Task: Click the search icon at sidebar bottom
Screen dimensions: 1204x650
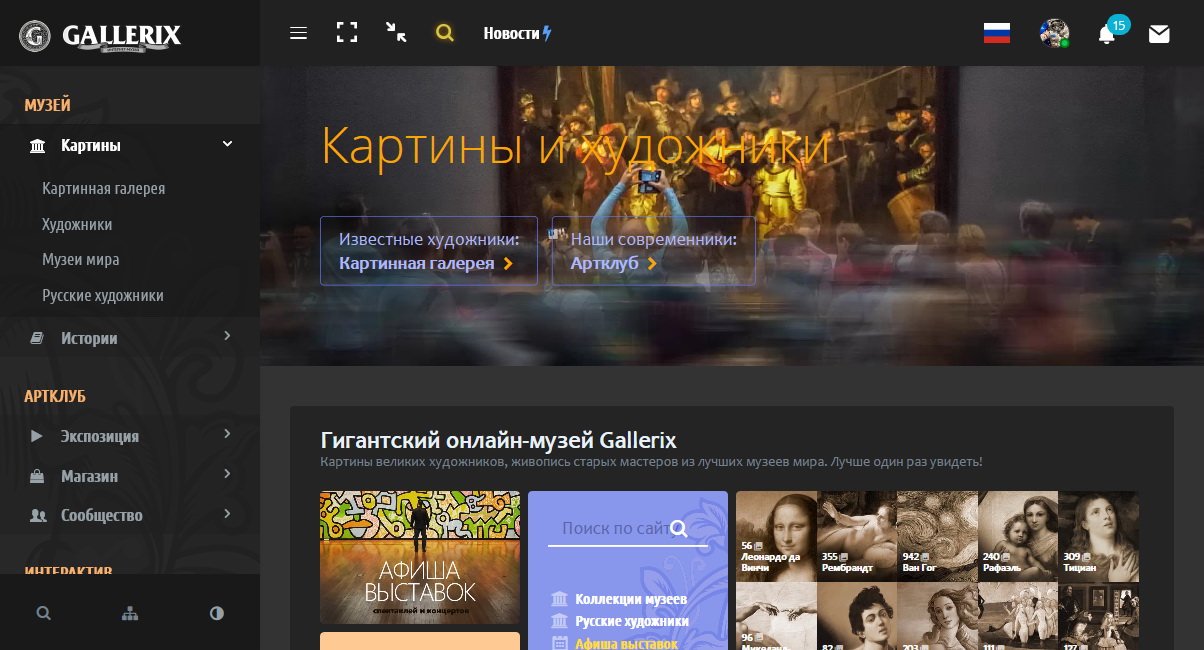Action: pyautogui.click(x=43, y=613)
